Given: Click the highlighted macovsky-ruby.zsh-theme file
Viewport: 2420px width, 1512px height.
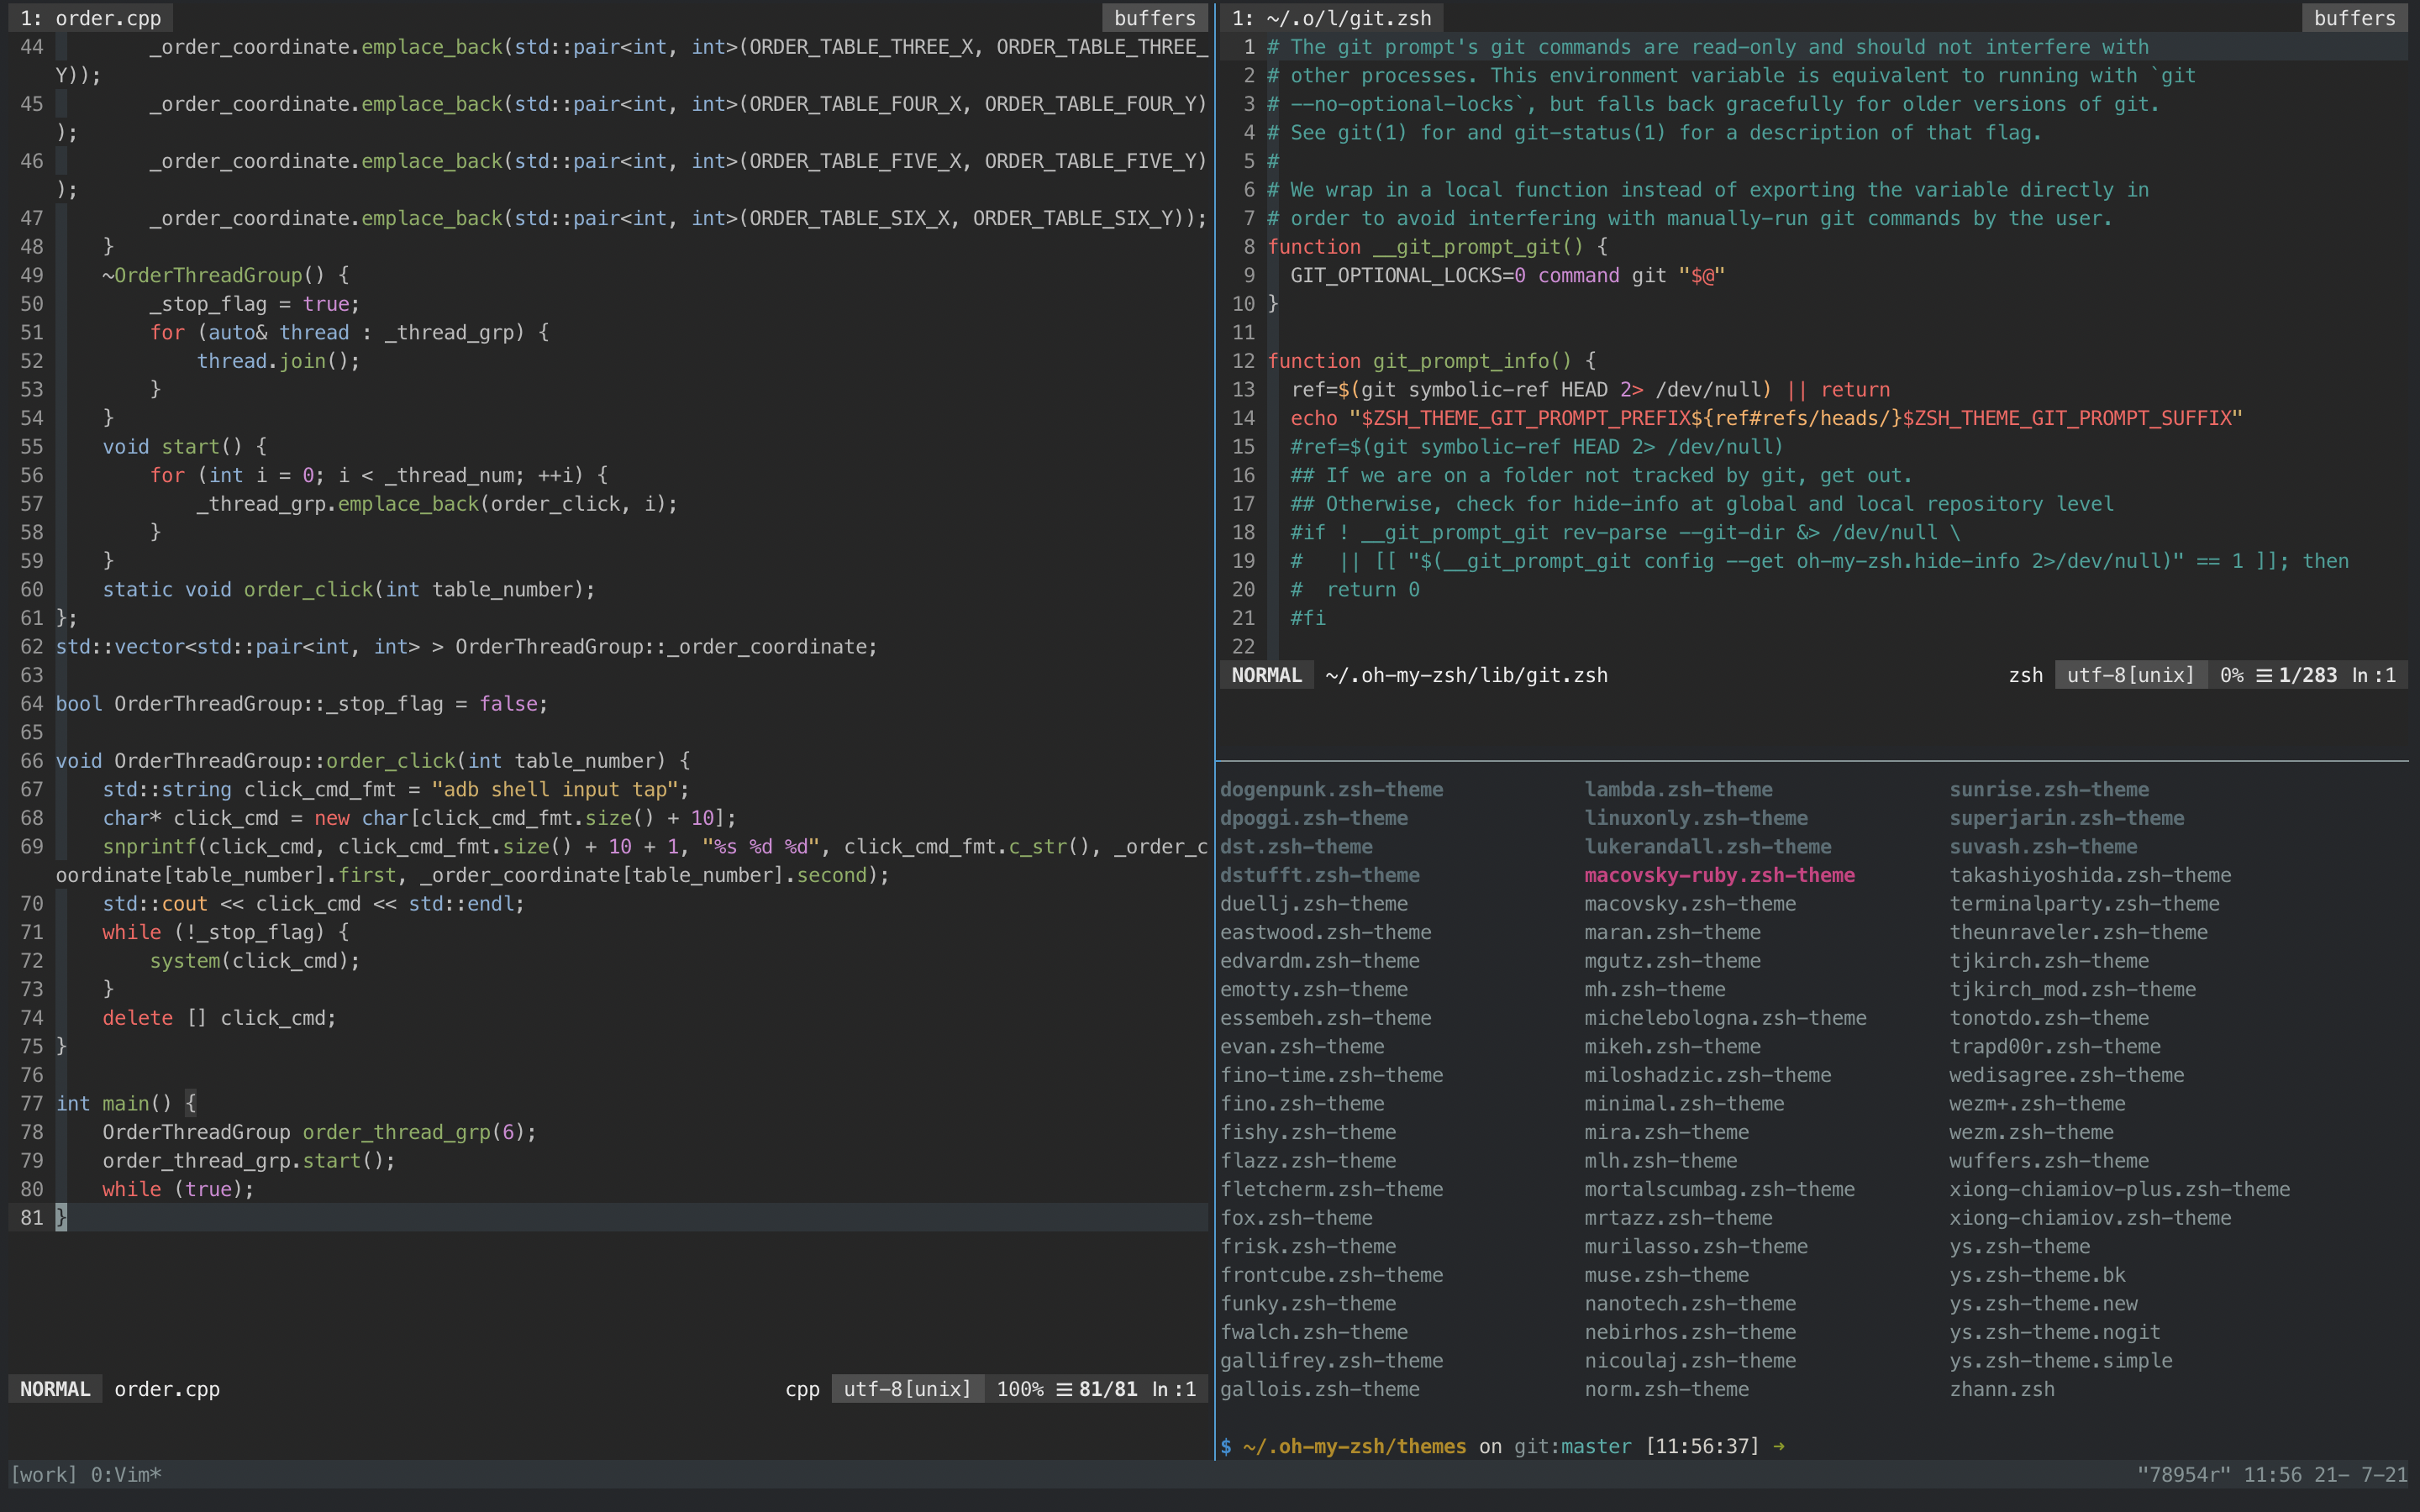Looking at the screenshot, I should (1719, 875).
